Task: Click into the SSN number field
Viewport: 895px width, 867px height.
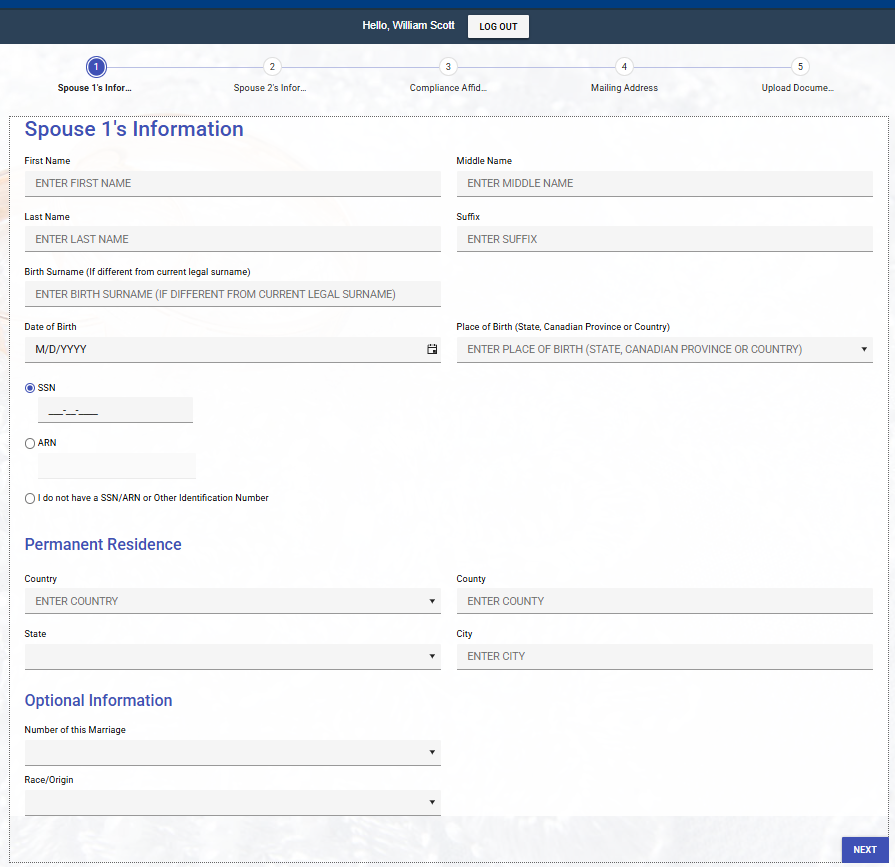Action: point(115,411)
